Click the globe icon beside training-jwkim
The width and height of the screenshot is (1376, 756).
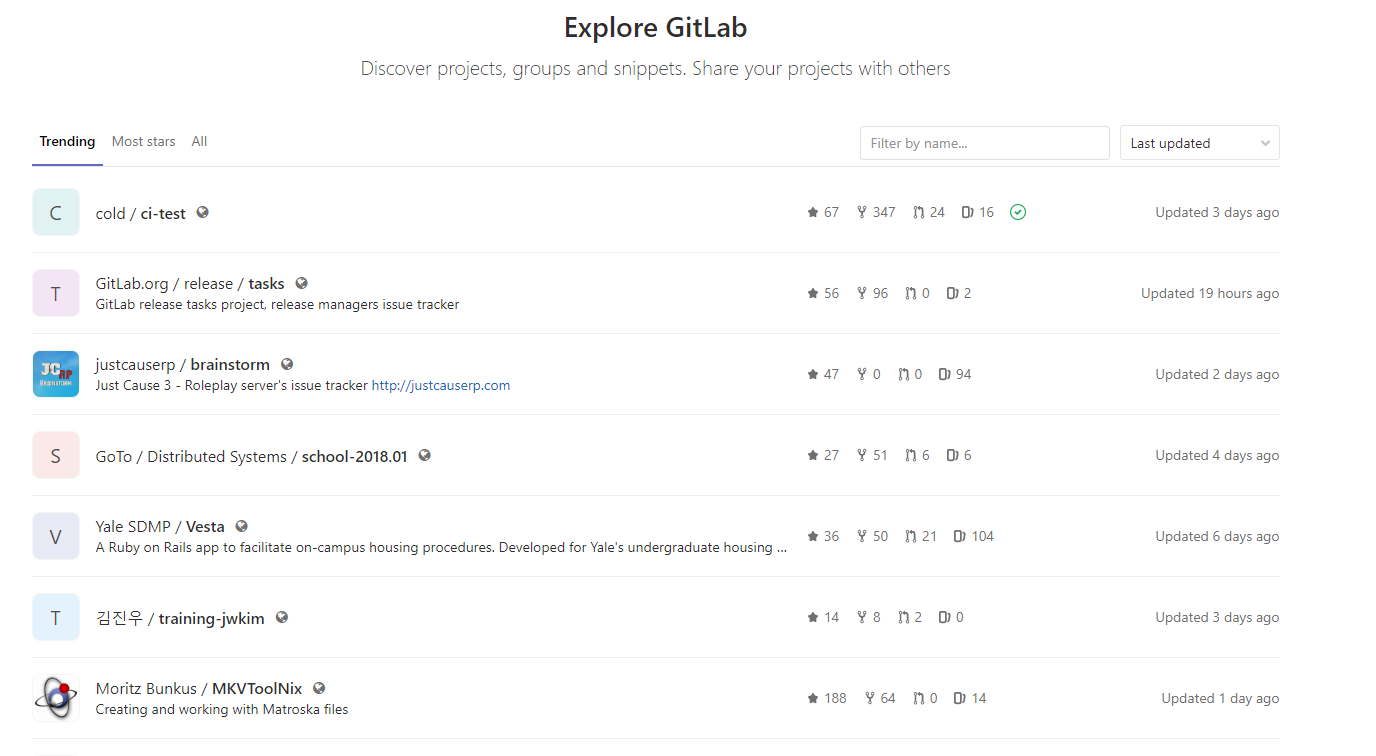pos(282,617)
